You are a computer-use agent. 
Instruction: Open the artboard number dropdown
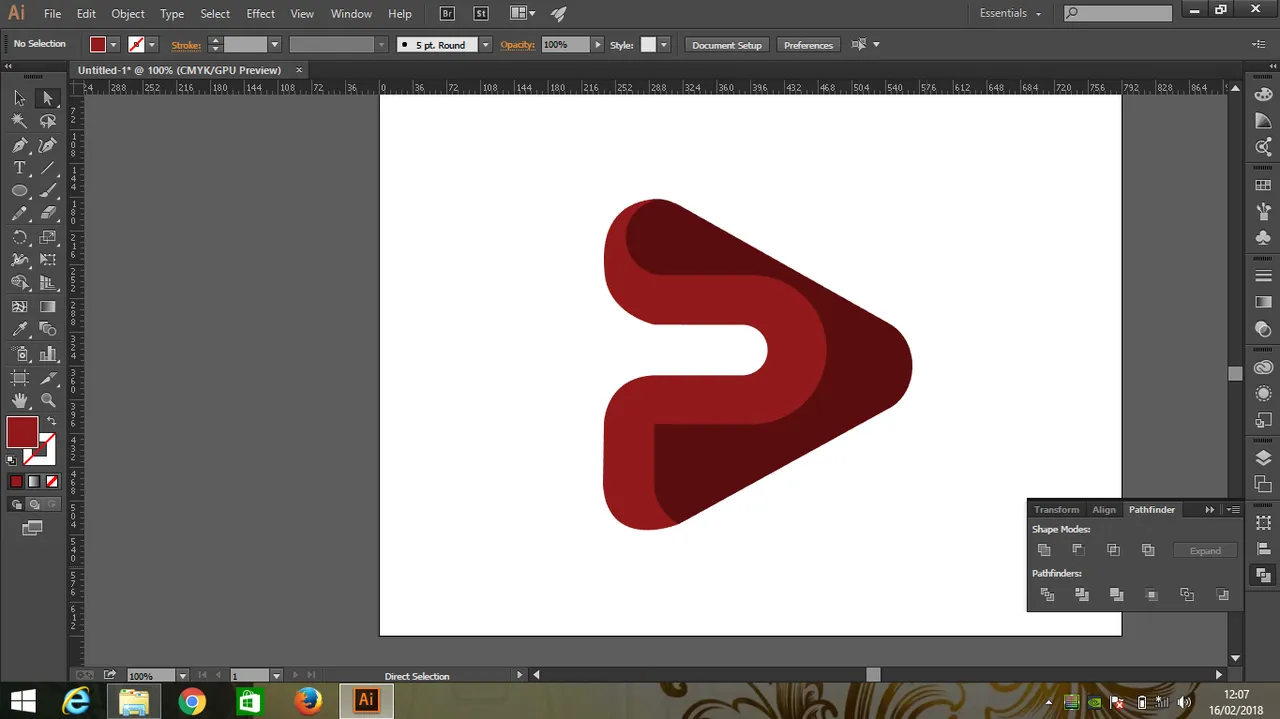tap(277, 676)
